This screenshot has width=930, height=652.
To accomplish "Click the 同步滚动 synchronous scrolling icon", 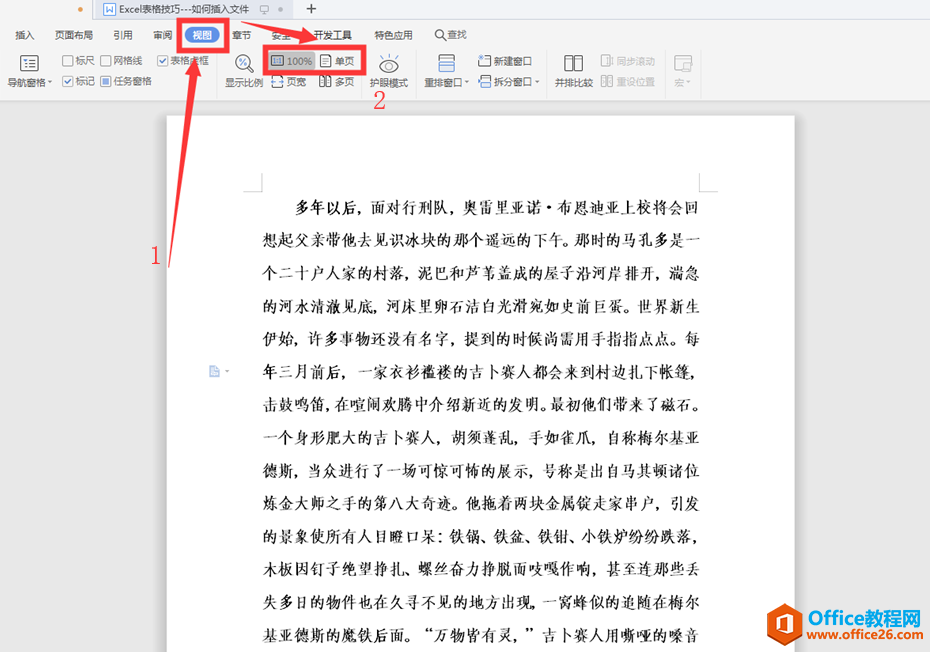I will pos(607,61).
